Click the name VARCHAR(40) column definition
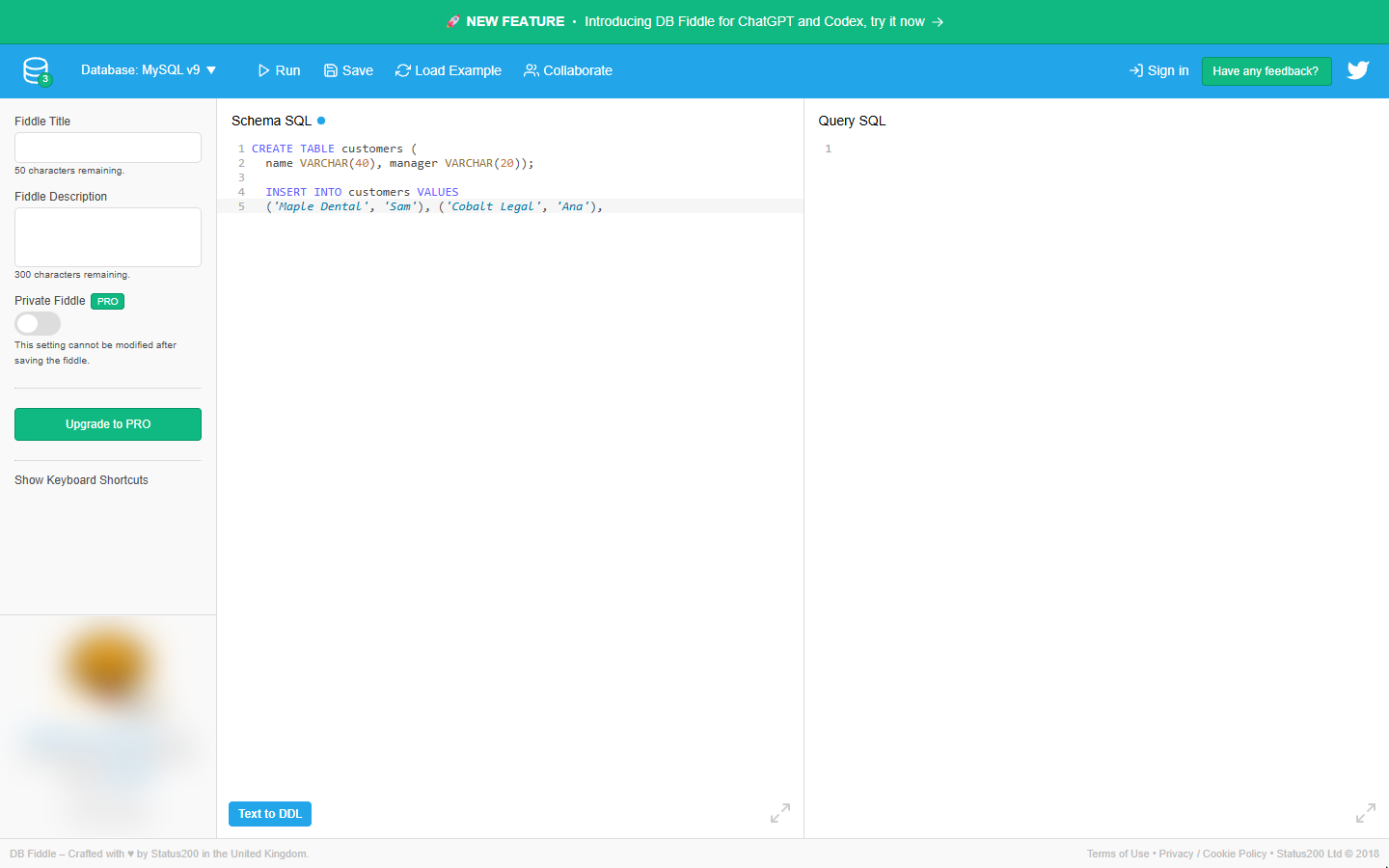The height and width of the screenshot is (868, 1389). 321,163
